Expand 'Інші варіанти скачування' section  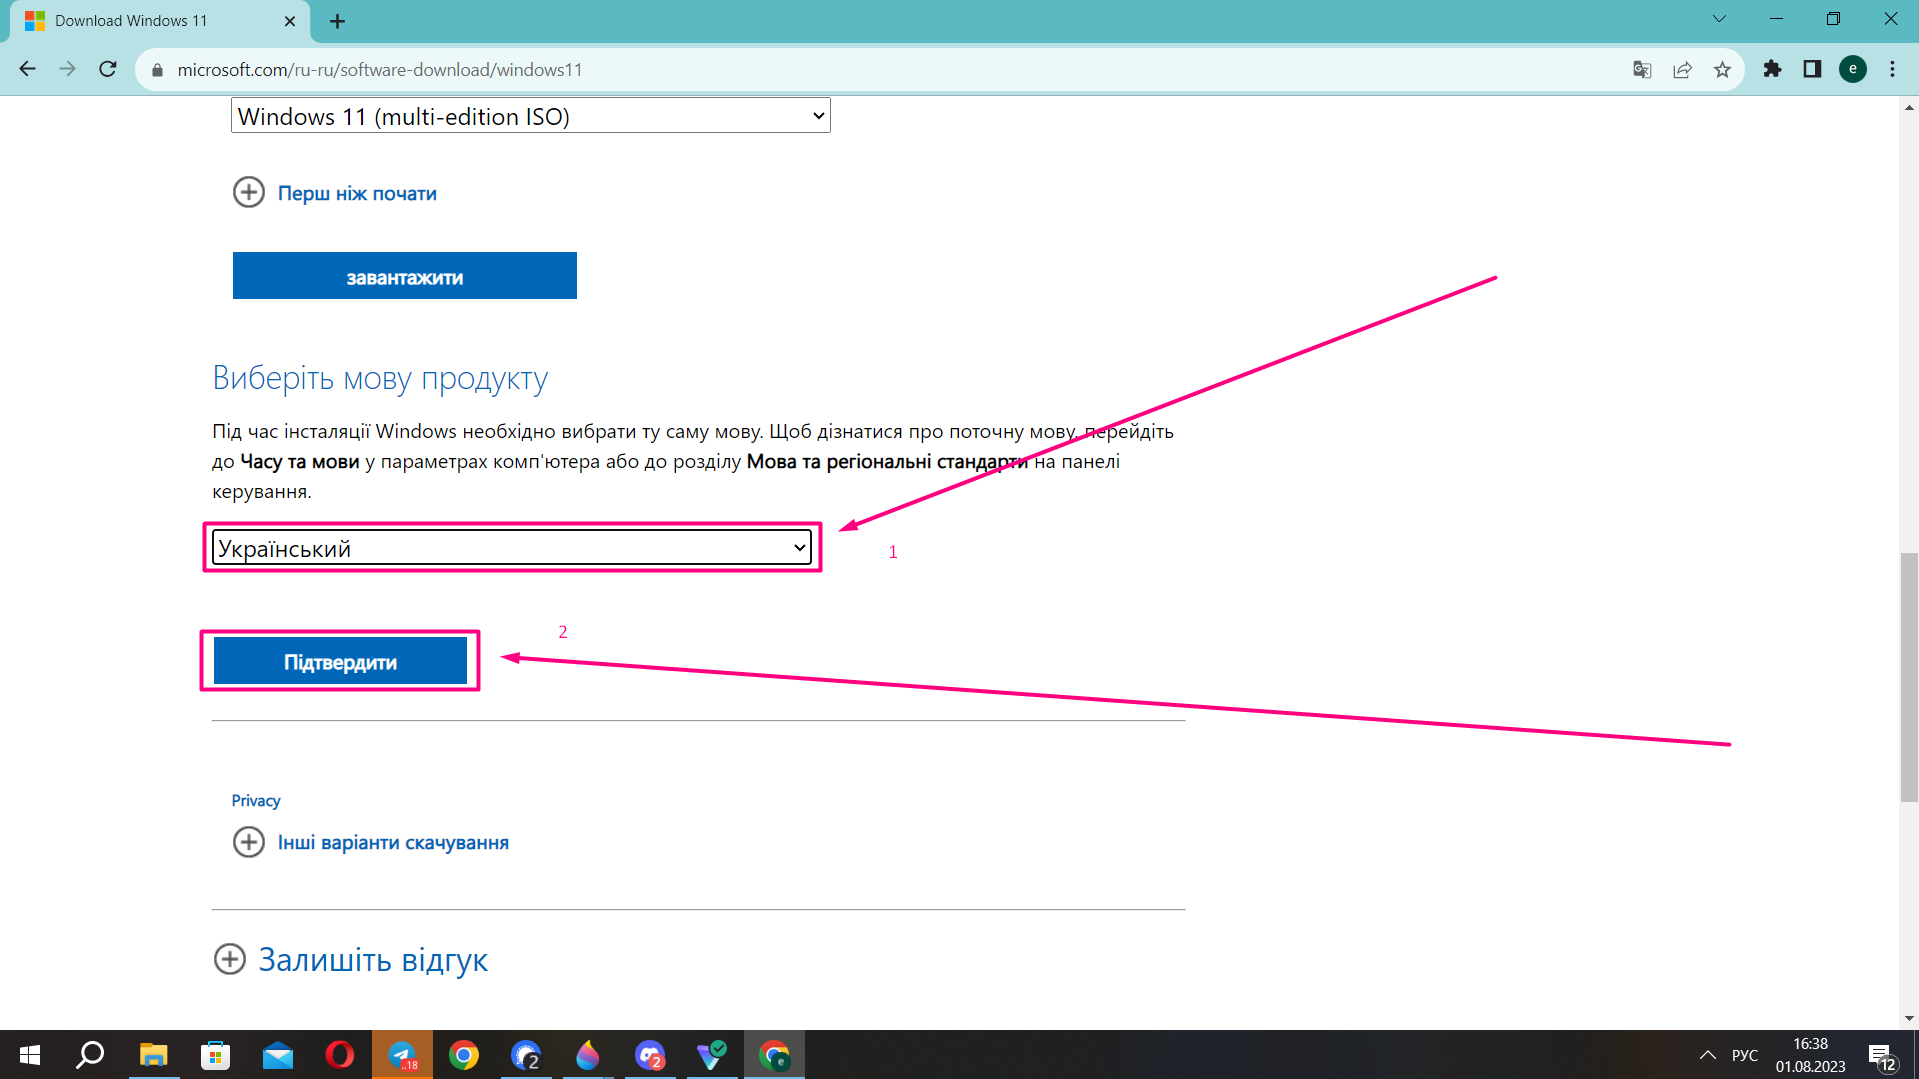[x=371, y=842]
